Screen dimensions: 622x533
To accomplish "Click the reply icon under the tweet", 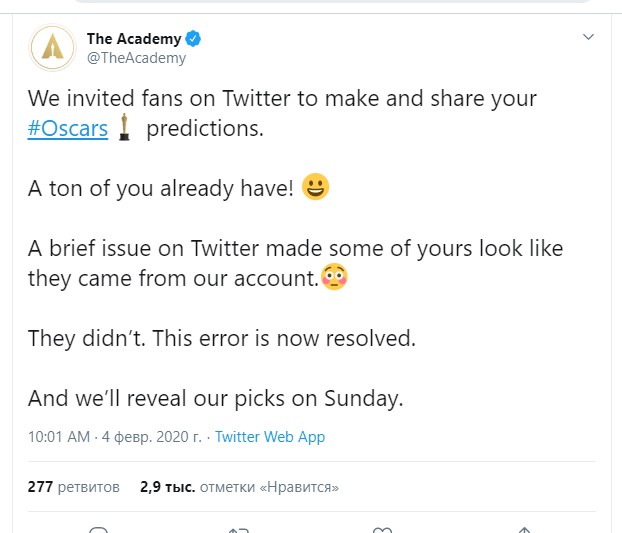I will (98, 530).
